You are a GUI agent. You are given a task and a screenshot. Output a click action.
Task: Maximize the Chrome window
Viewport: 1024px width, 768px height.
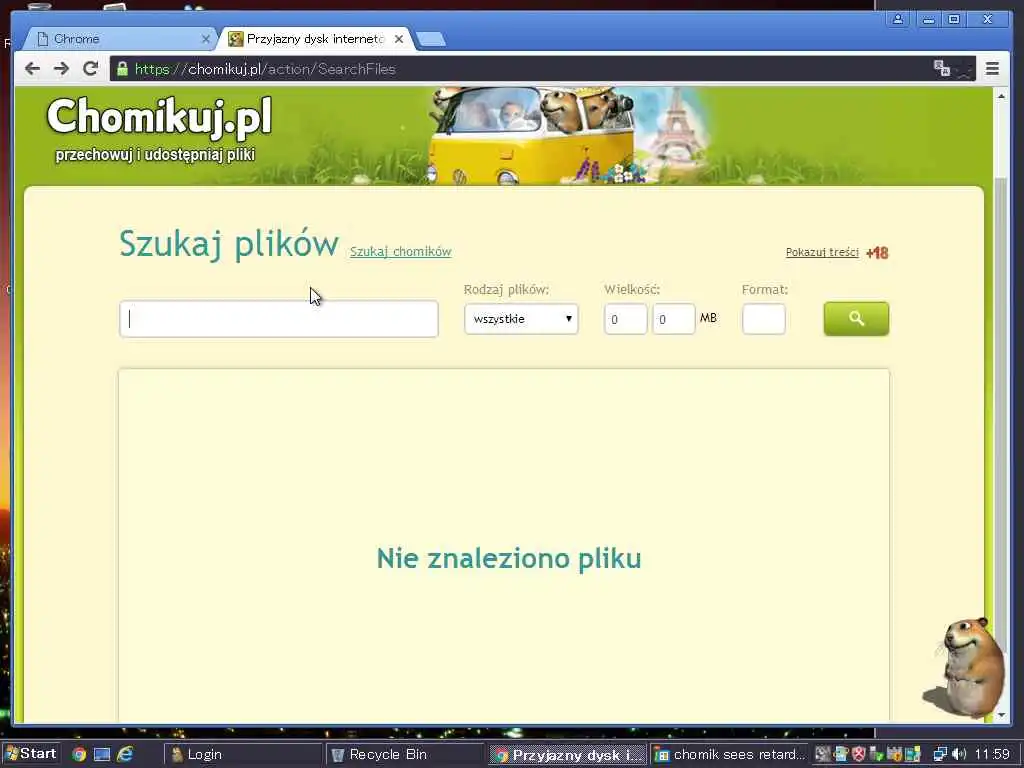pos(954,20)
